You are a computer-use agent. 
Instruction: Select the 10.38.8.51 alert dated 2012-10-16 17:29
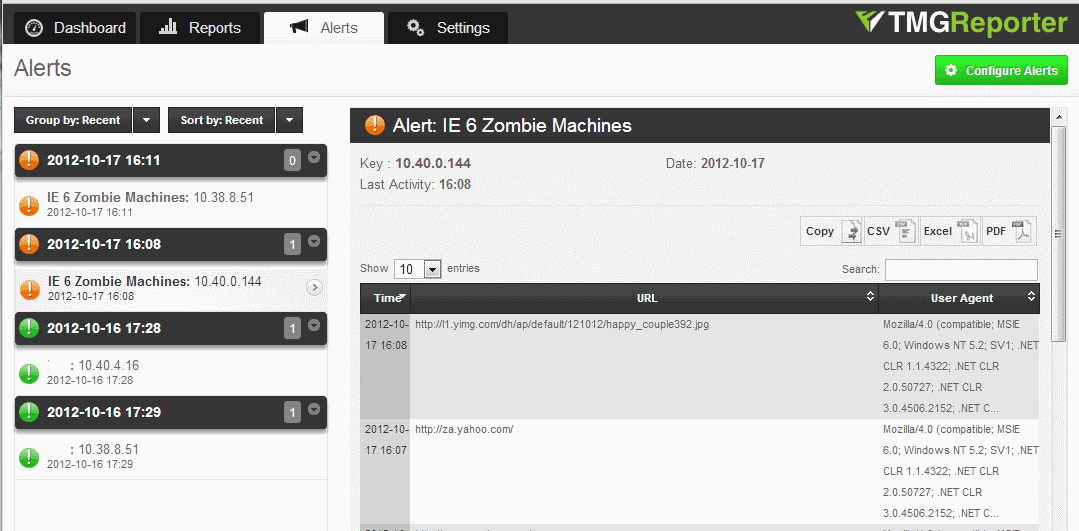click(x=171, y=456)
